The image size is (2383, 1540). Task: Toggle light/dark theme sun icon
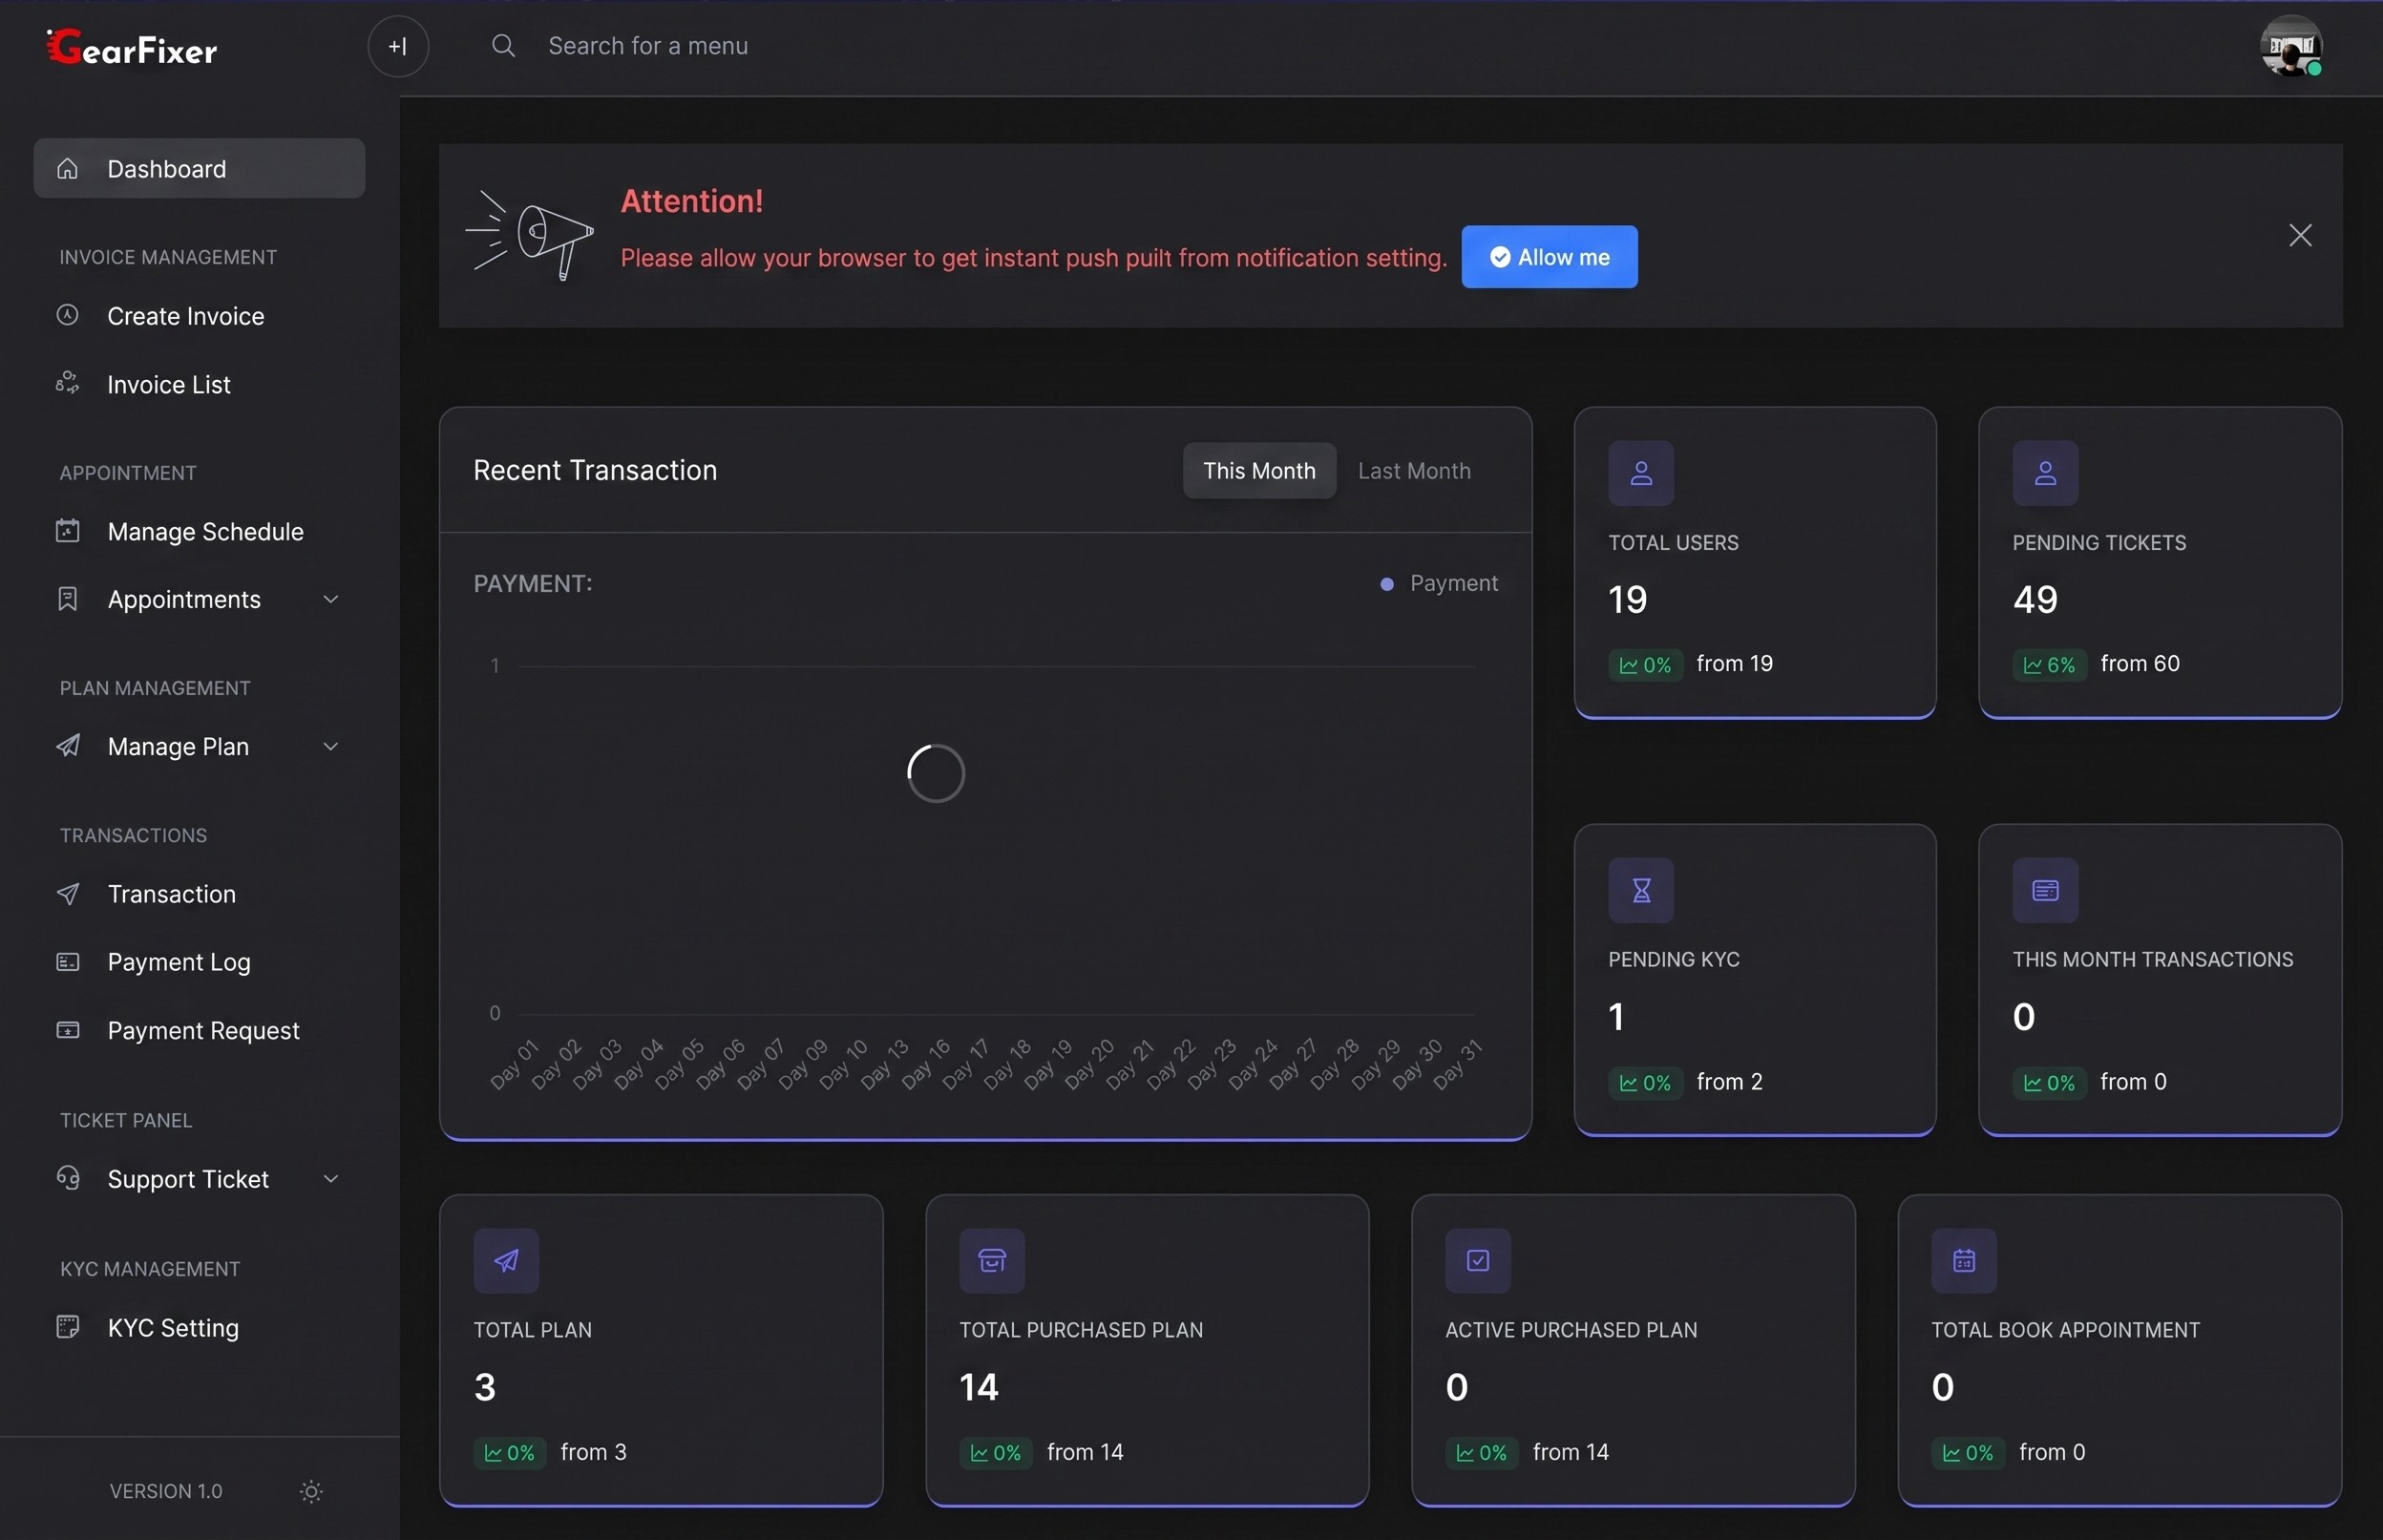click(311, 1491)
